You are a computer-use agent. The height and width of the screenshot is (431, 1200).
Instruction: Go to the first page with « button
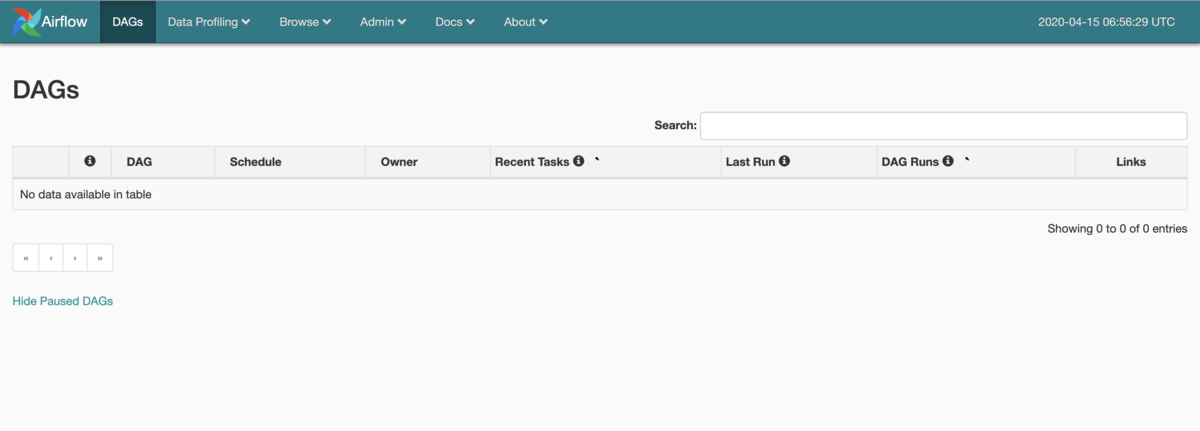(26, 258)
